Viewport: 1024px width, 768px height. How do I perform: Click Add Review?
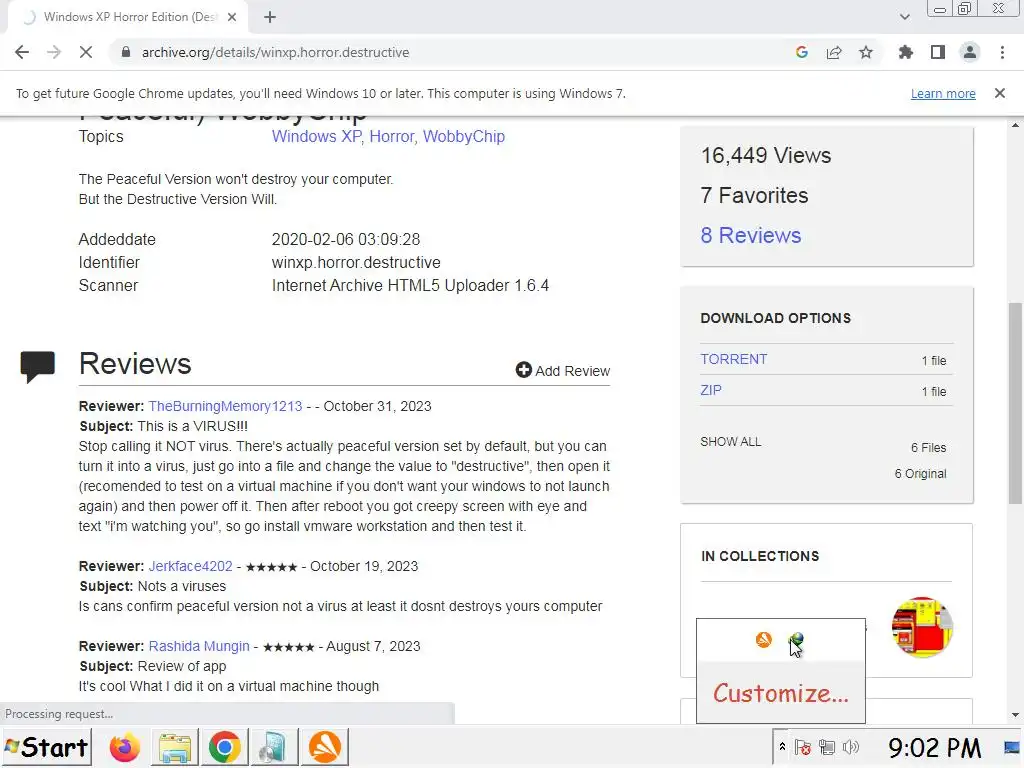pyautogui.click(x=563, y=370)
